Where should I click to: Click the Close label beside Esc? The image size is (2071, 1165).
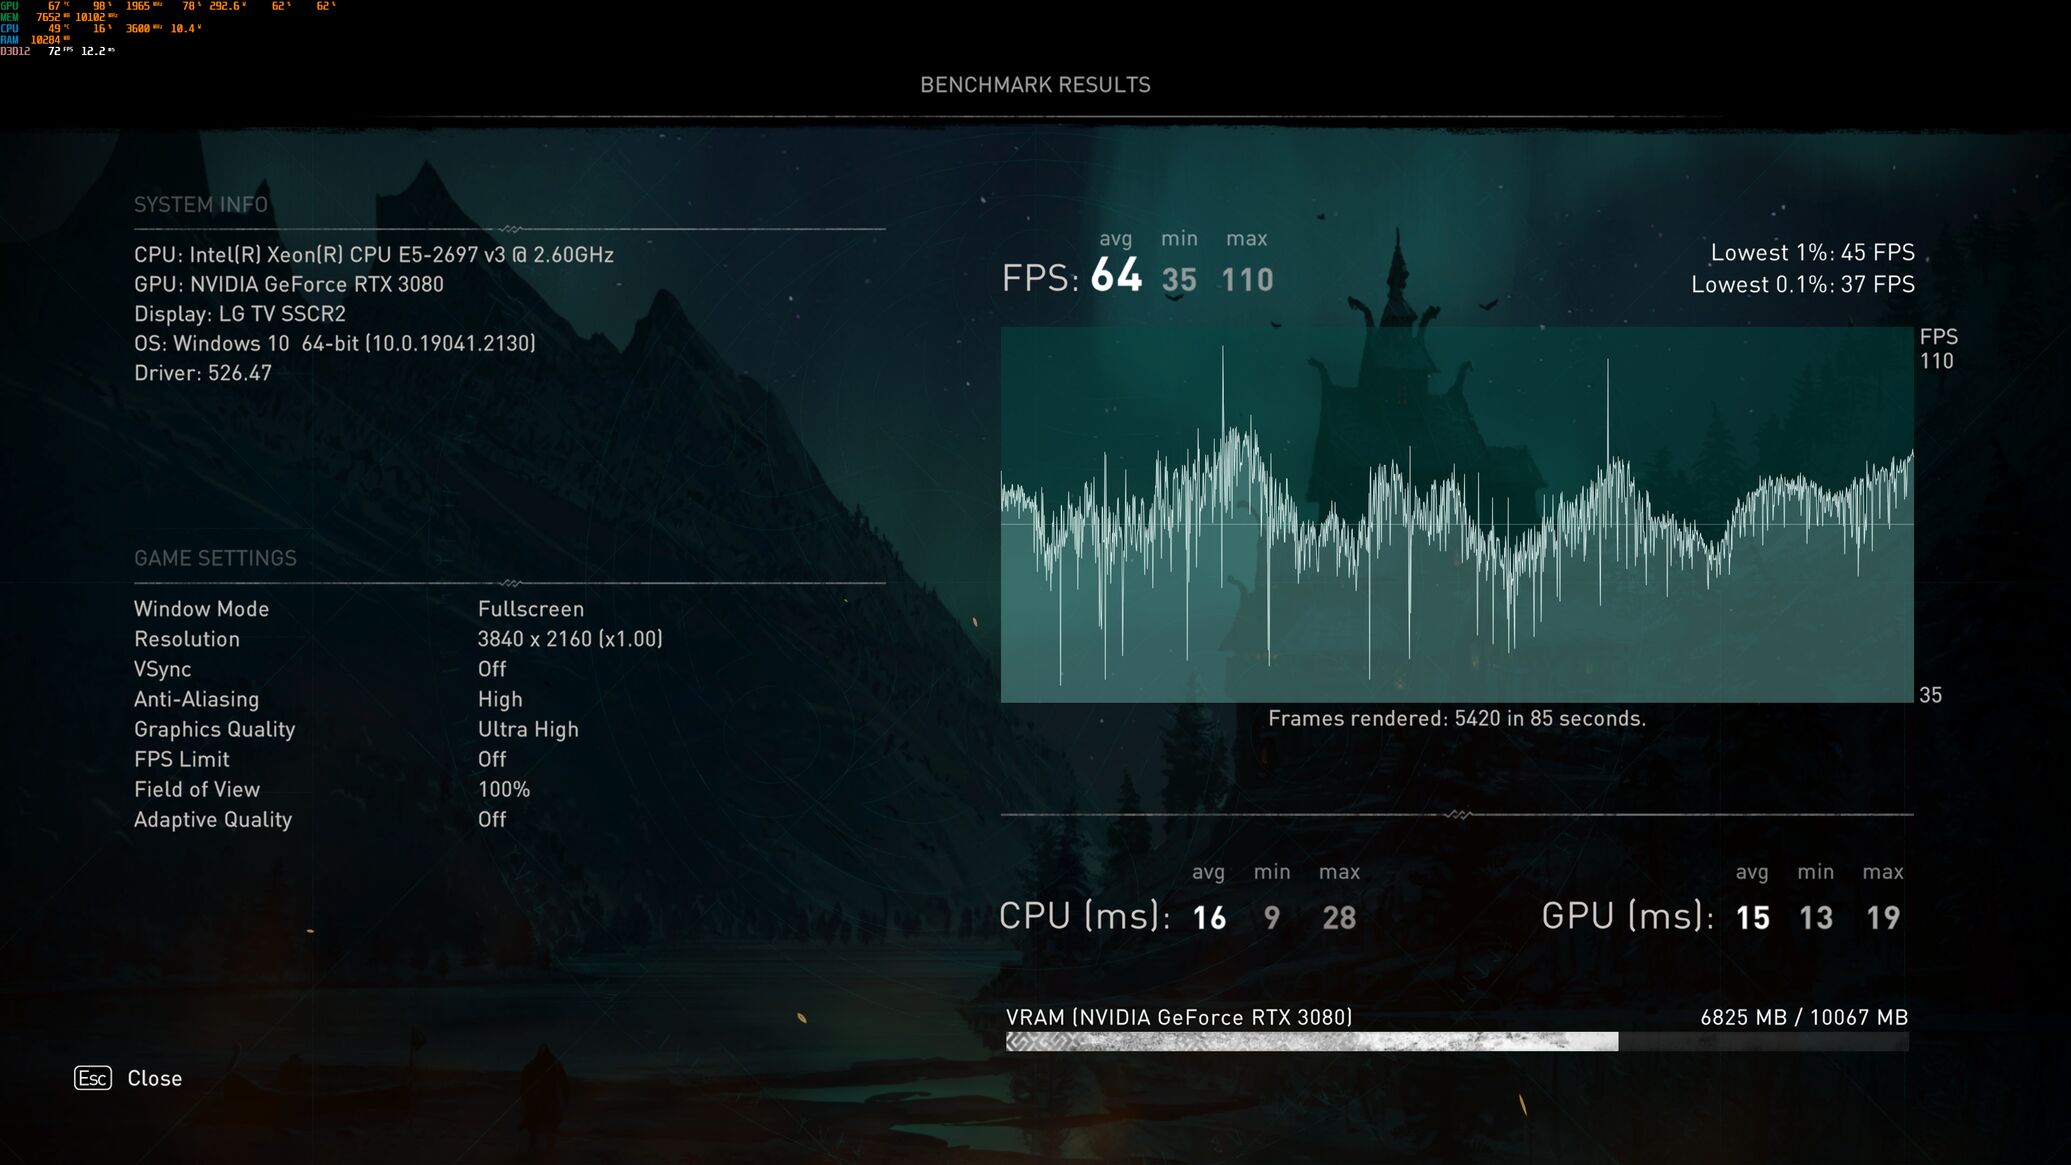154,1078
